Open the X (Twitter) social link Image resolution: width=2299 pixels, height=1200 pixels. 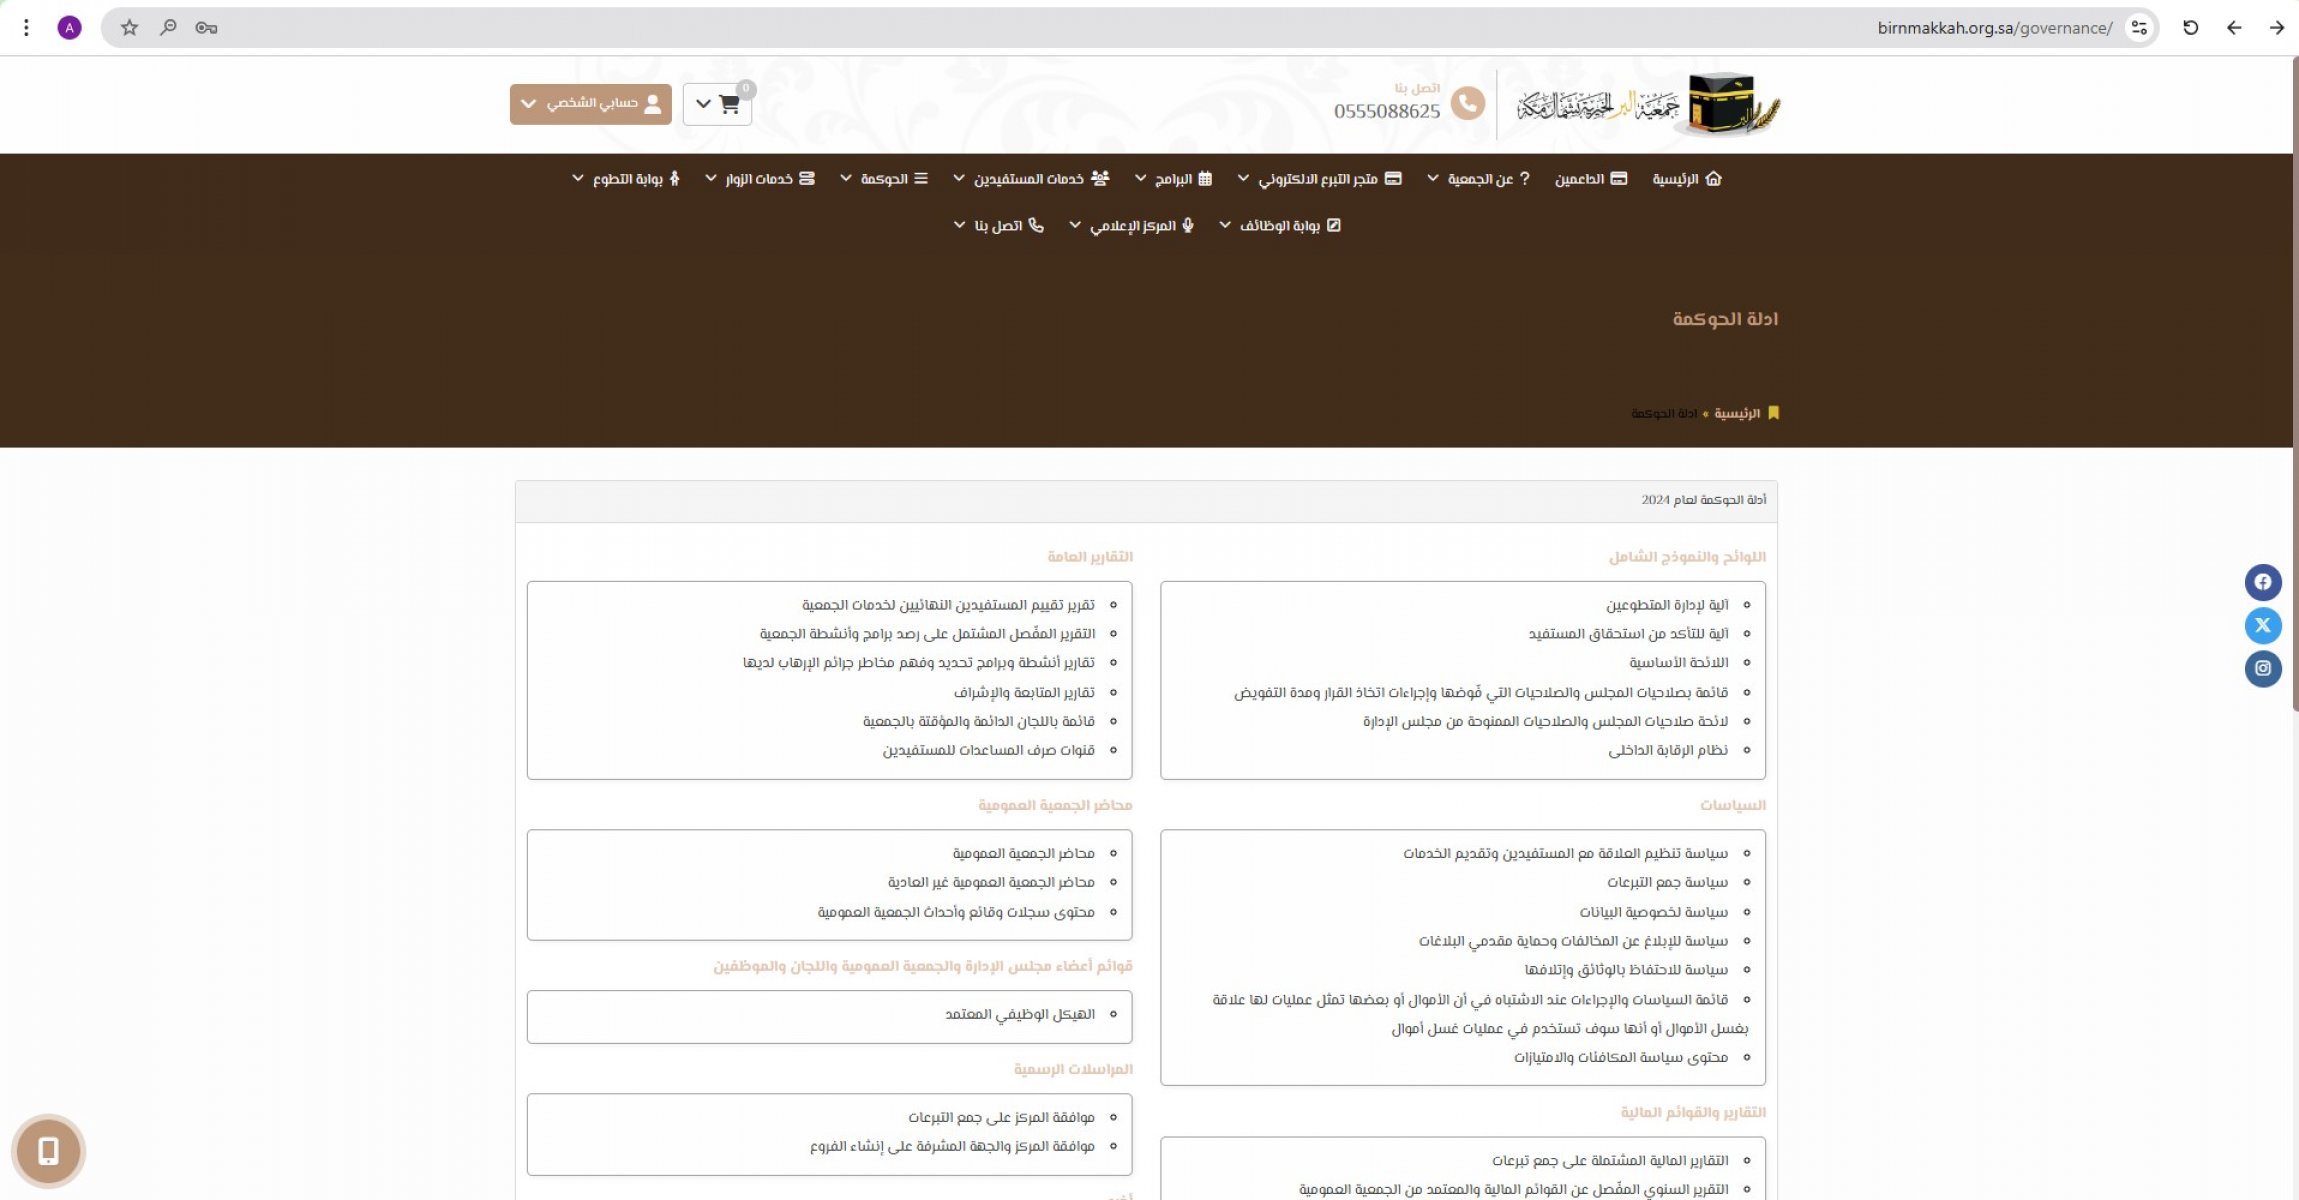coord(2262,626)
